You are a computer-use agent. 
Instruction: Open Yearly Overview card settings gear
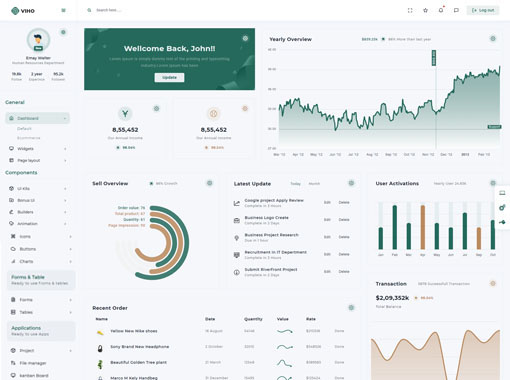[x=493, y=39]
